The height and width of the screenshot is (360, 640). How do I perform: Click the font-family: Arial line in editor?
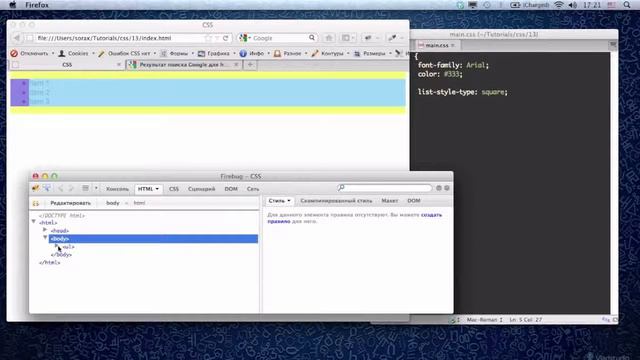pos(453,65)
